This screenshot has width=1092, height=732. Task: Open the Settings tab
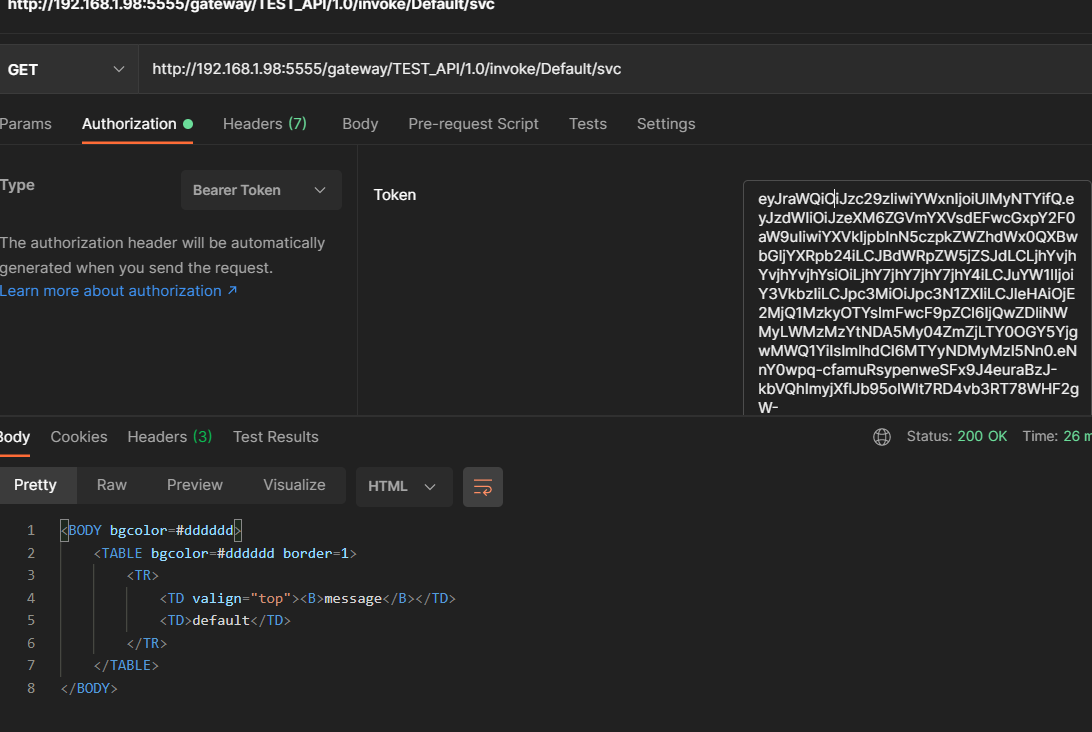[x=666, y=124]
